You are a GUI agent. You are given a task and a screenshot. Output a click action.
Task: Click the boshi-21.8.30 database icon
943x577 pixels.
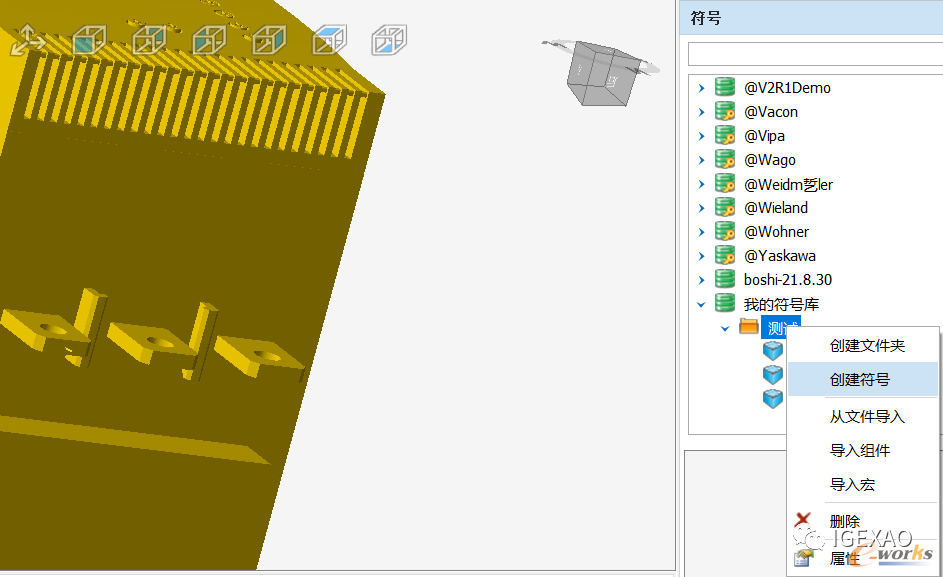click(x=725, y=279)
